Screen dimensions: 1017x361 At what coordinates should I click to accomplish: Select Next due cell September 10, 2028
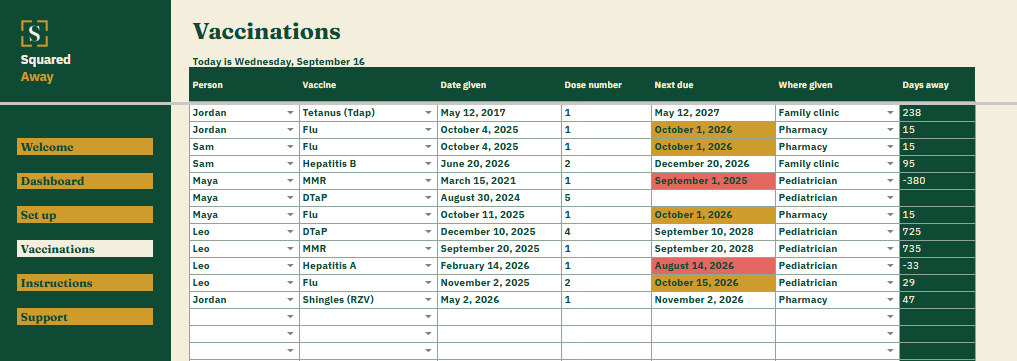713,231
